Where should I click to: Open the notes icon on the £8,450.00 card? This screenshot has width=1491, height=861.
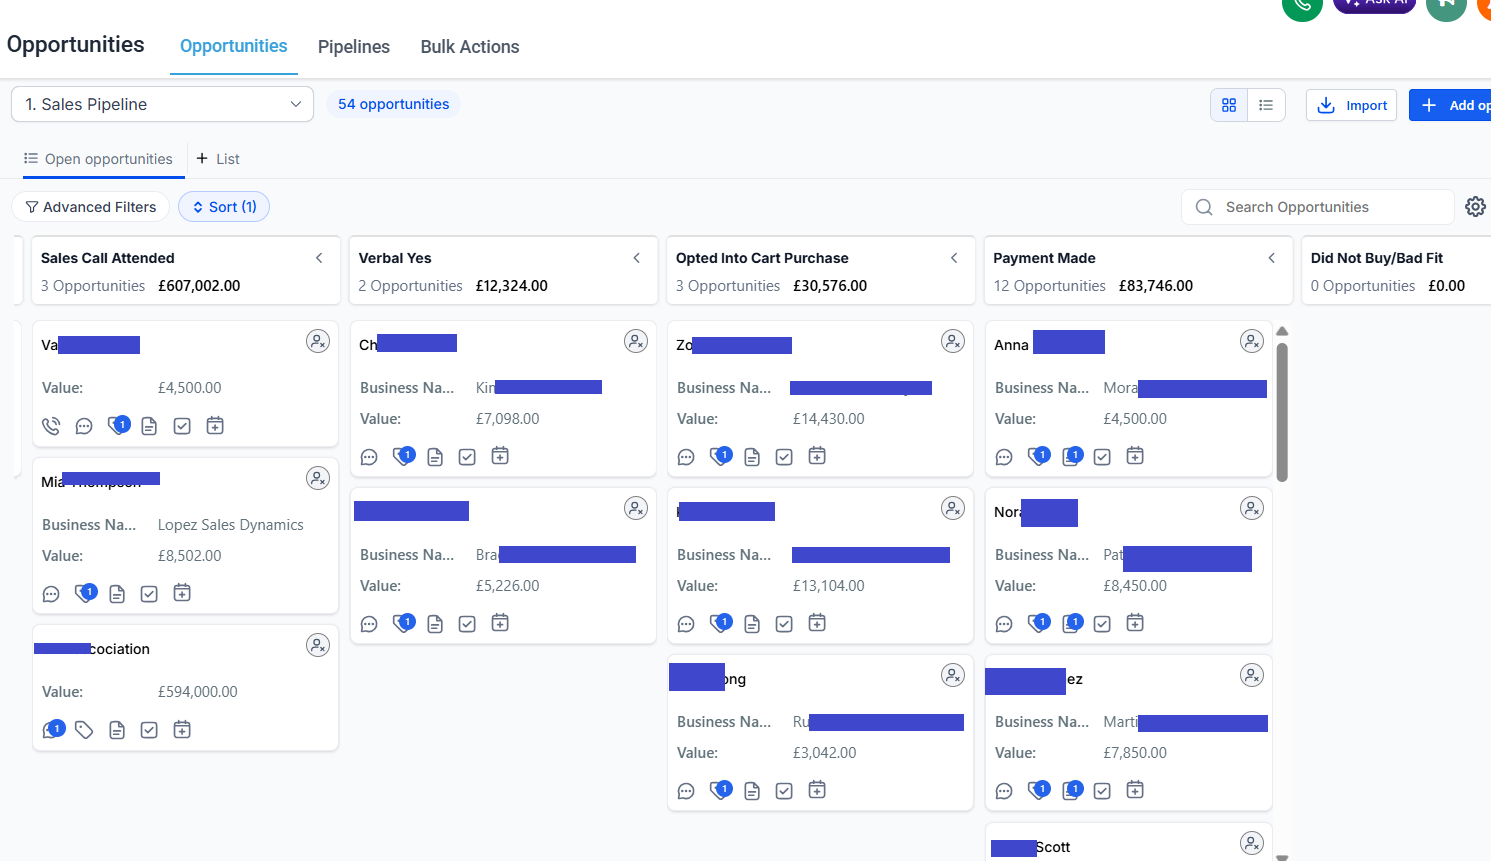(1072, 623)
